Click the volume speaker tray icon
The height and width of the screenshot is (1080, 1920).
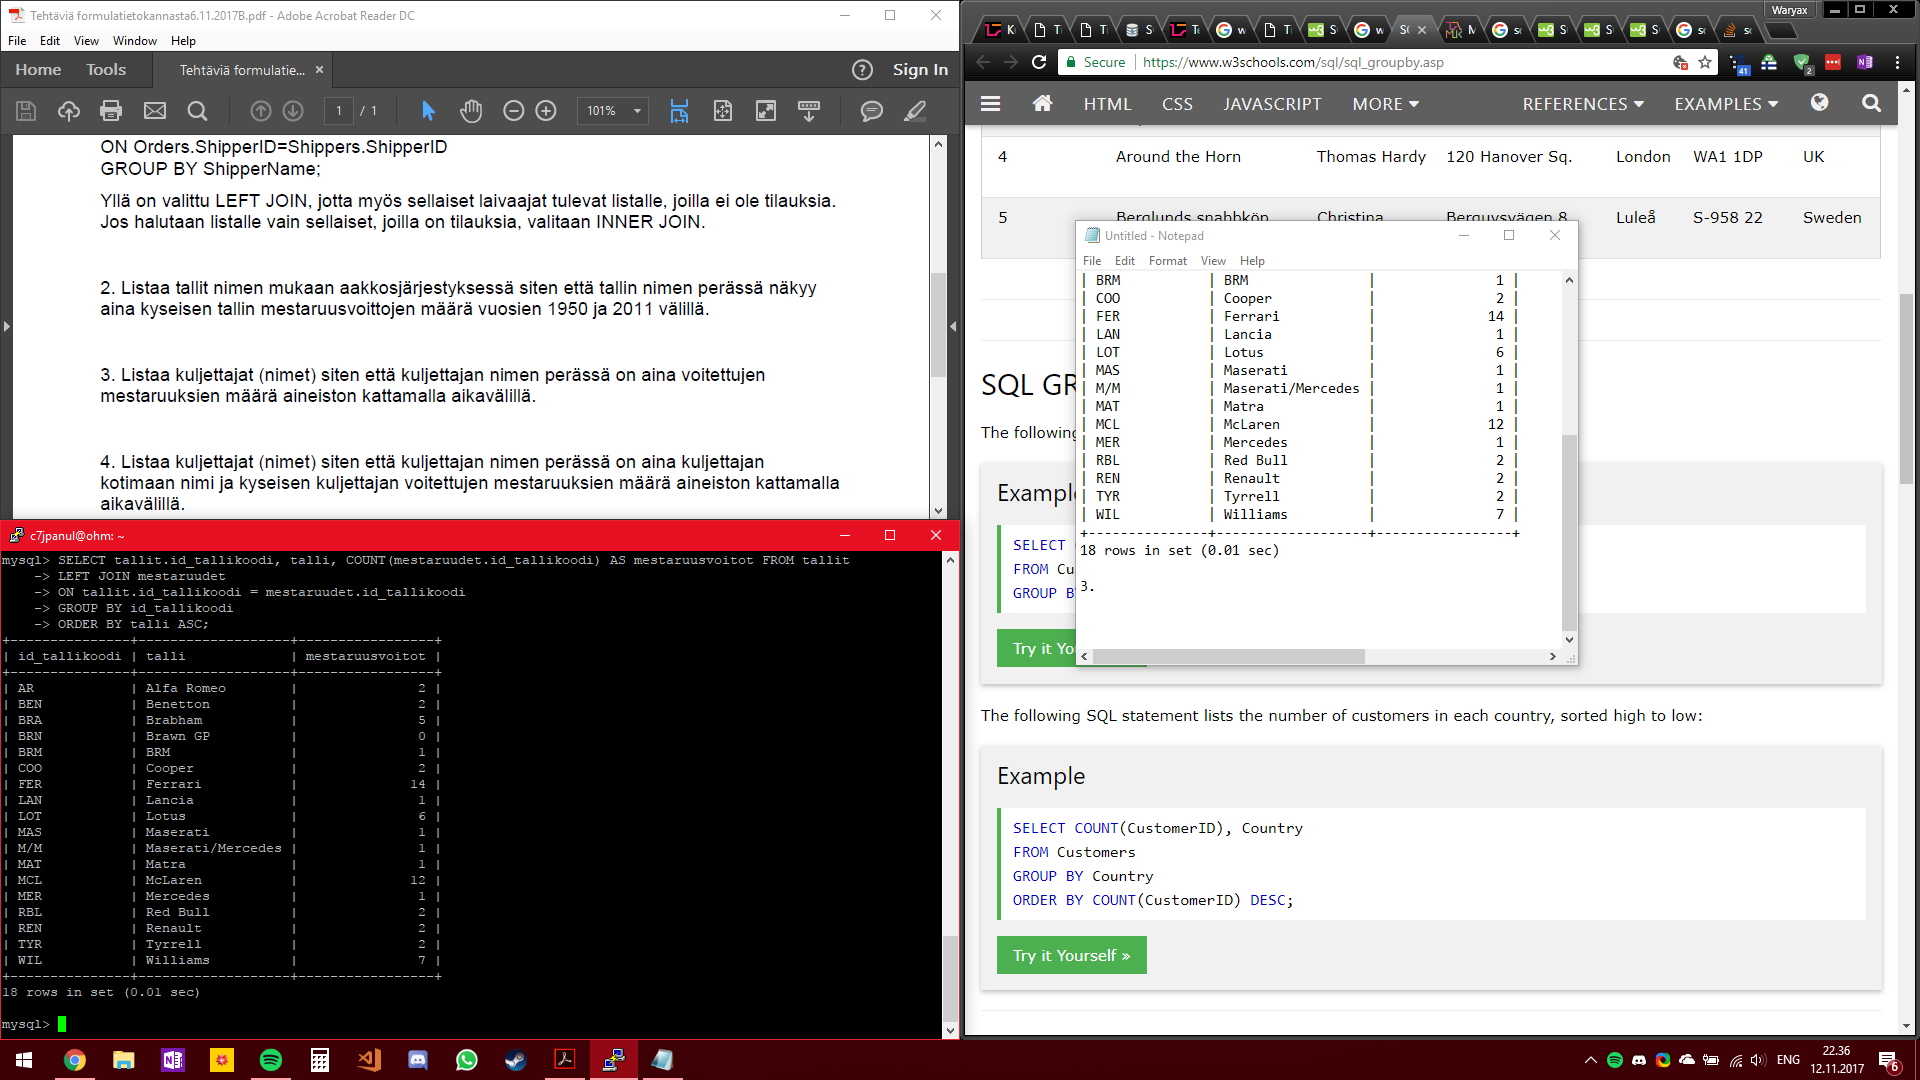1758,1060
